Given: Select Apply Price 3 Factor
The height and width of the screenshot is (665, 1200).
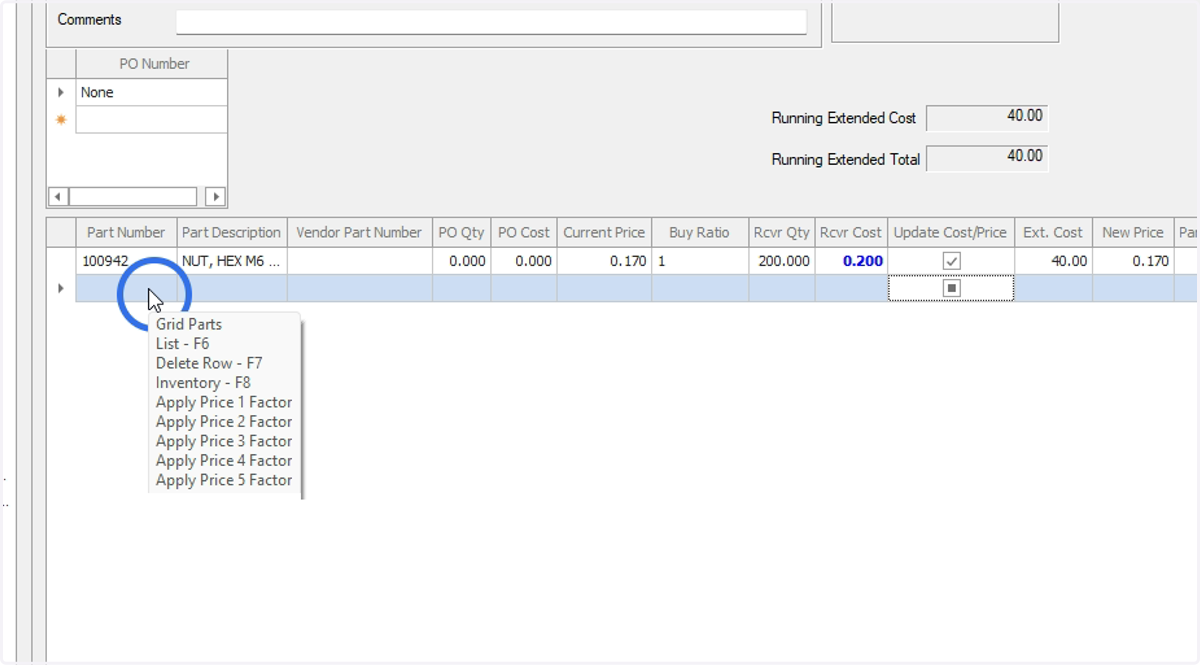Looking at the screenshot, I should (x=224, y=441).
